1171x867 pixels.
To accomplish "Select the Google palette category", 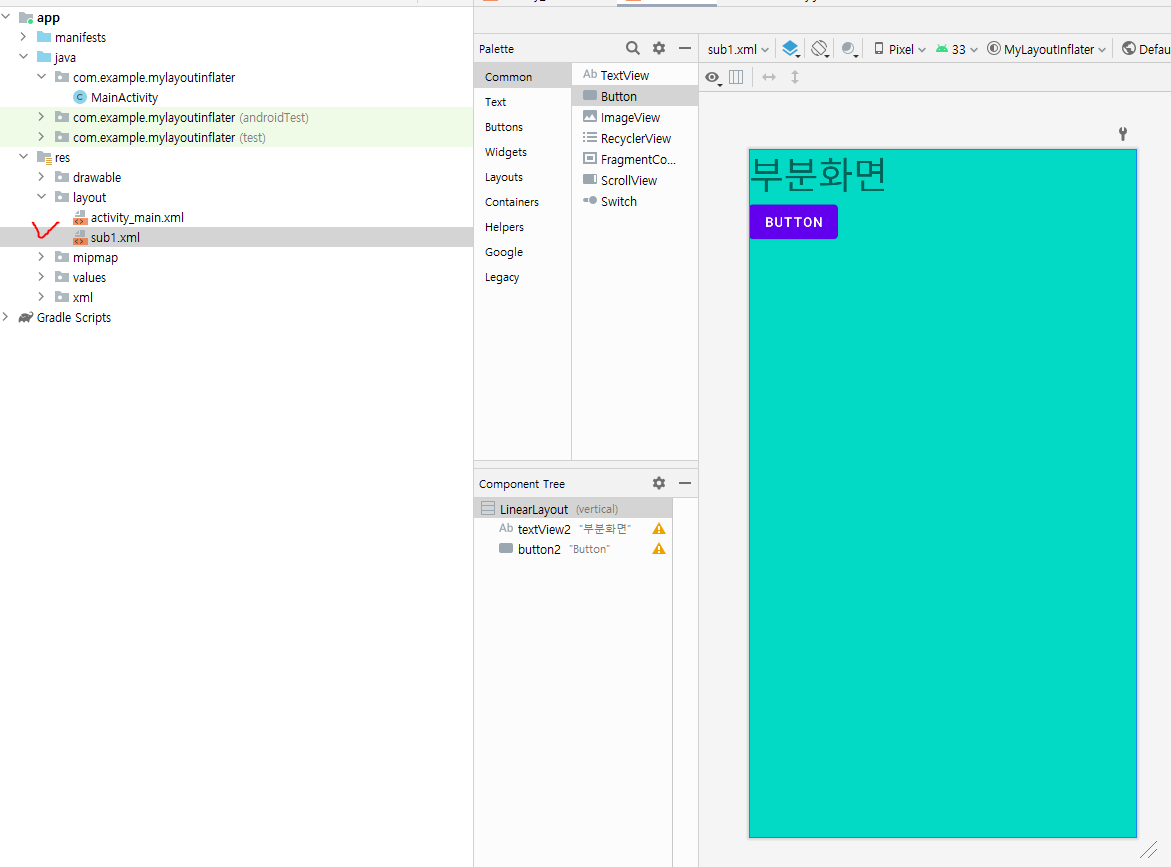I will tap(522, 252).
